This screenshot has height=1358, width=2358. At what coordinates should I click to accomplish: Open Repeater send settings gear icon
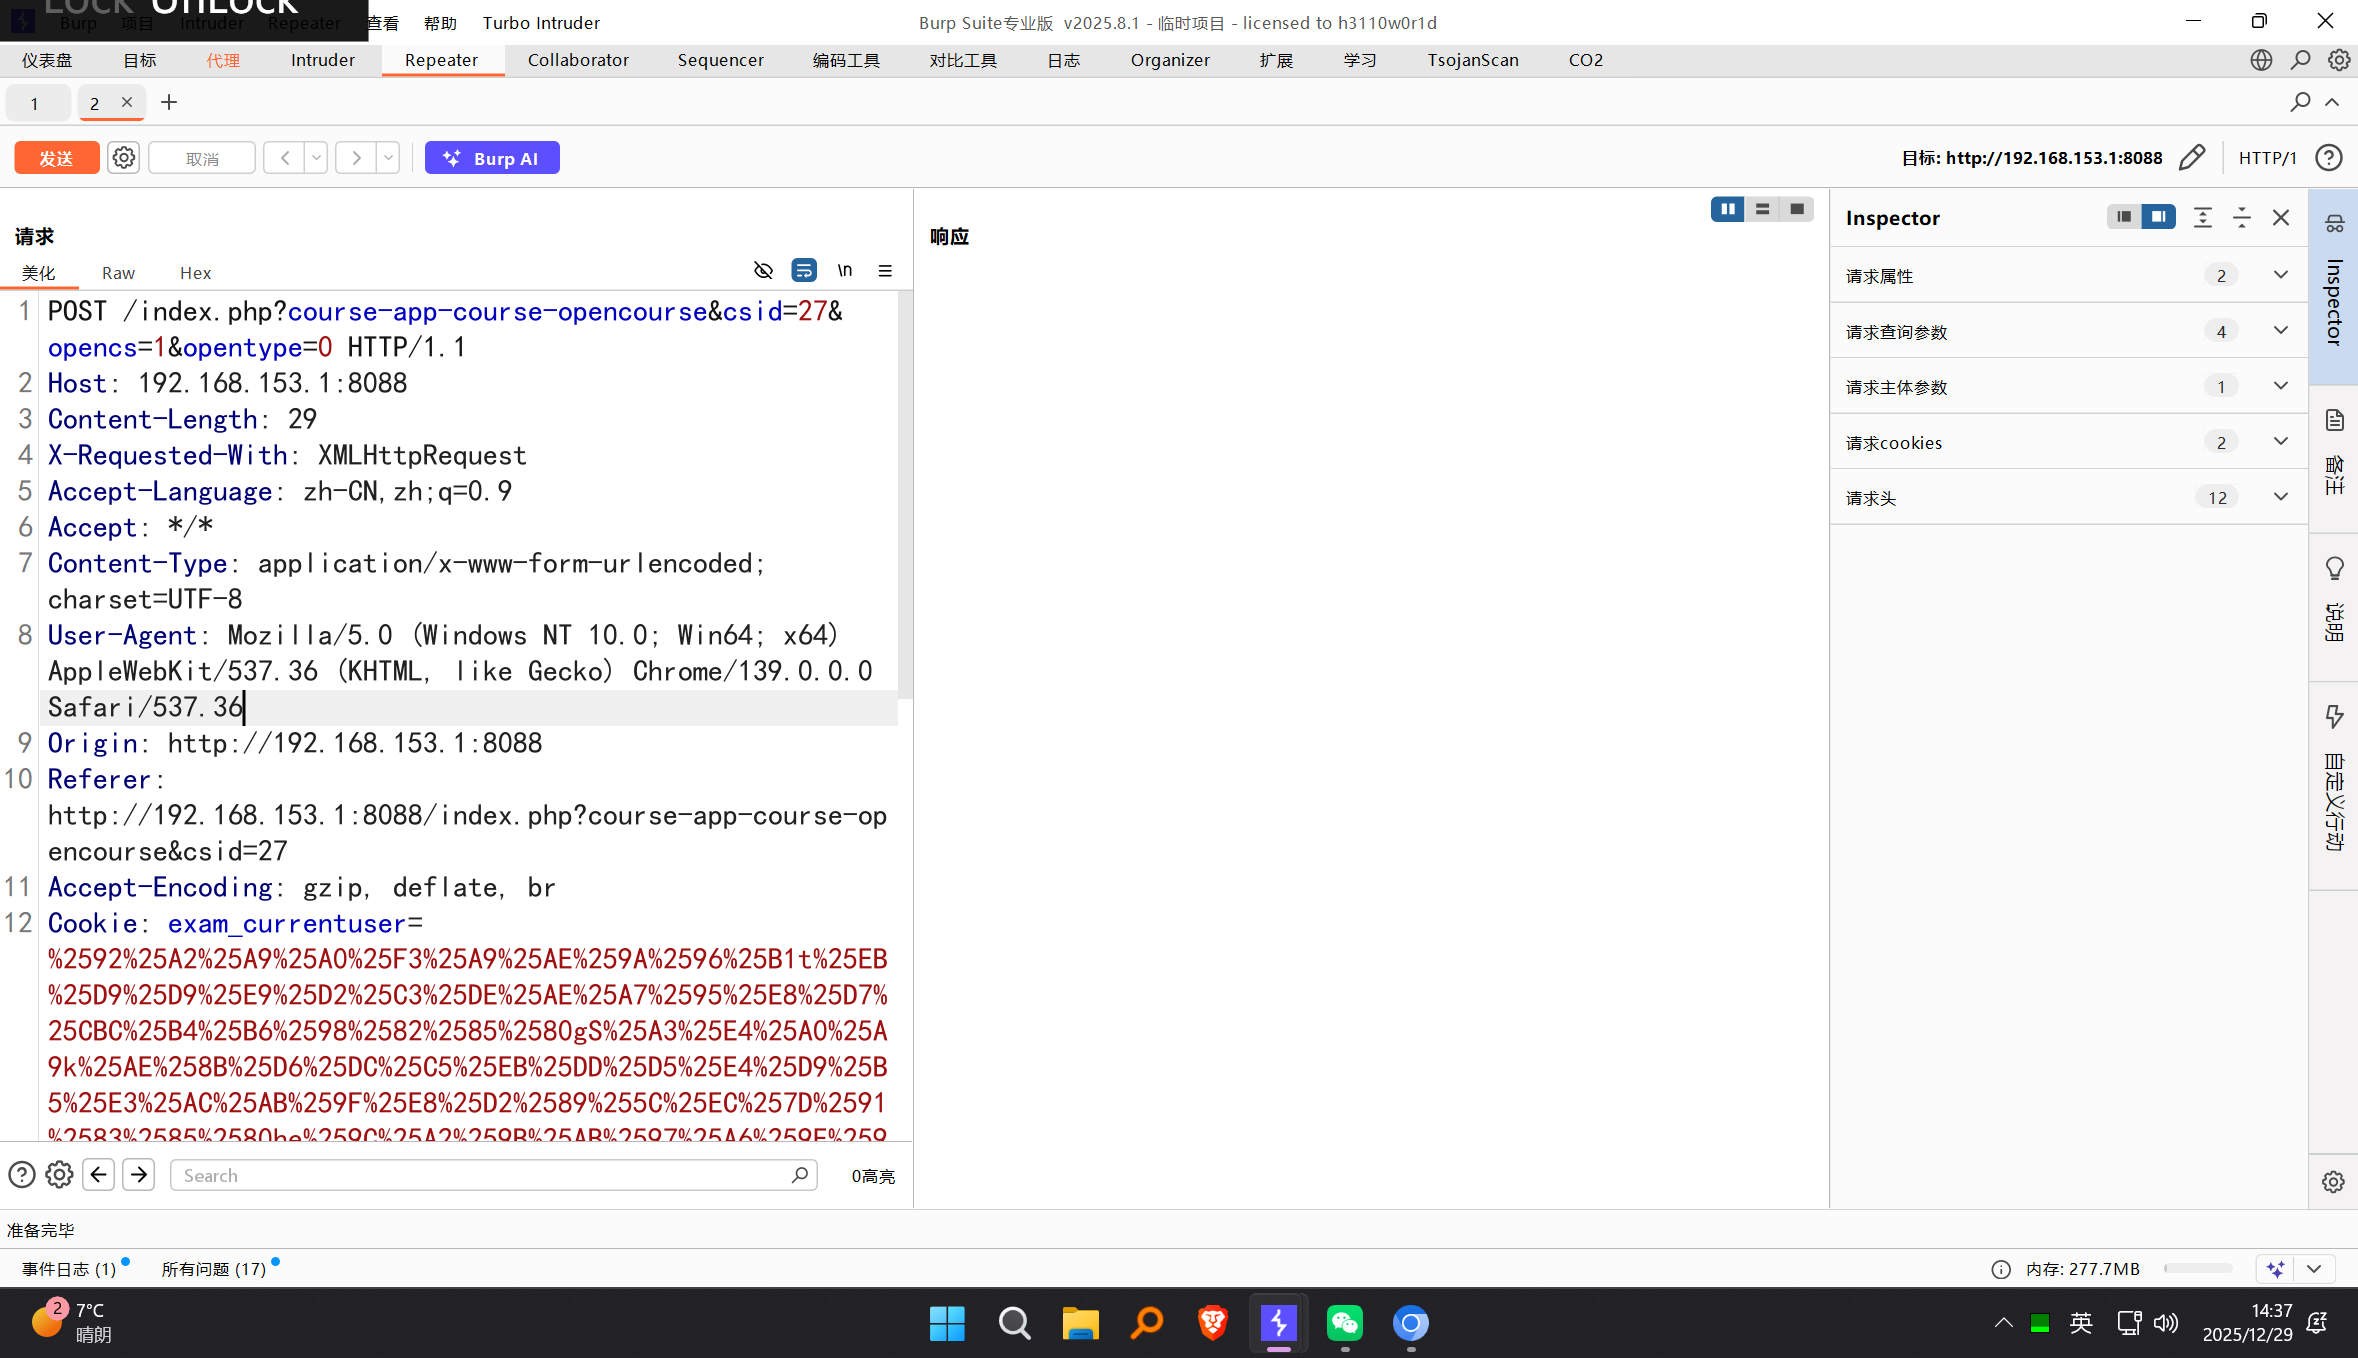coord(123,158)
